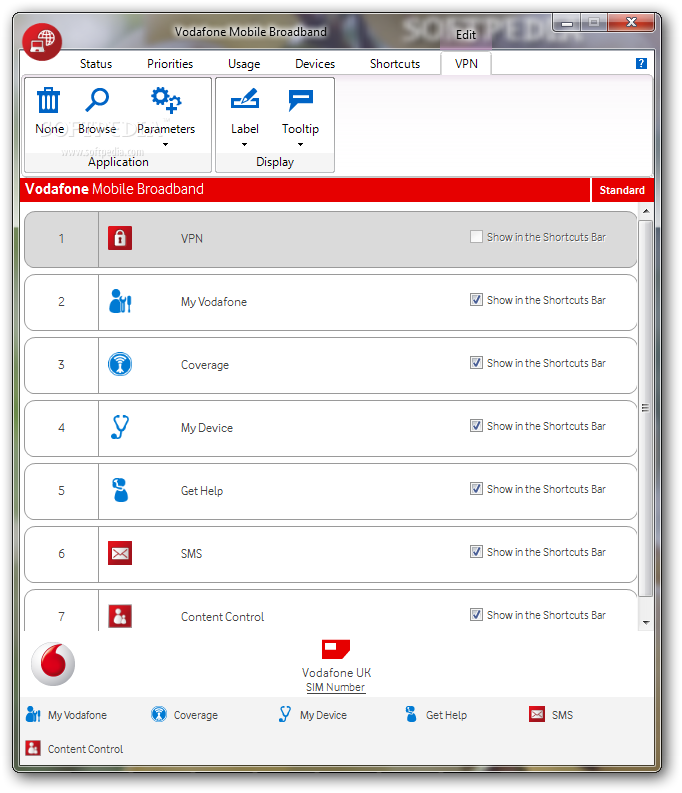682x793 pixels.
Task: Switch to the Shortcuts tab
Action: point(395,64)
